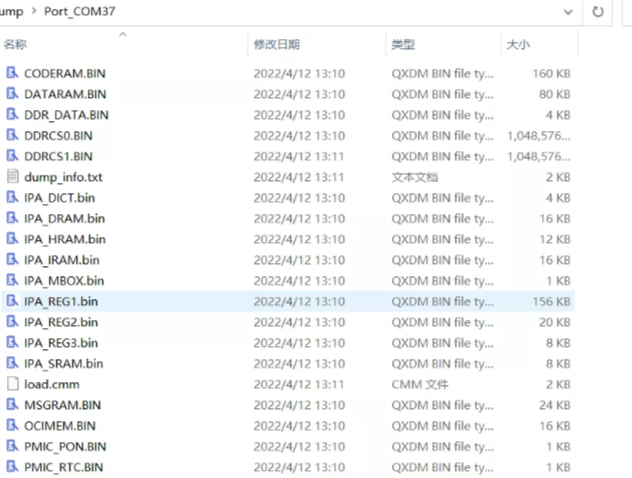
Task: Click the load.cmm file icon
Action: (x=12, y=384)
